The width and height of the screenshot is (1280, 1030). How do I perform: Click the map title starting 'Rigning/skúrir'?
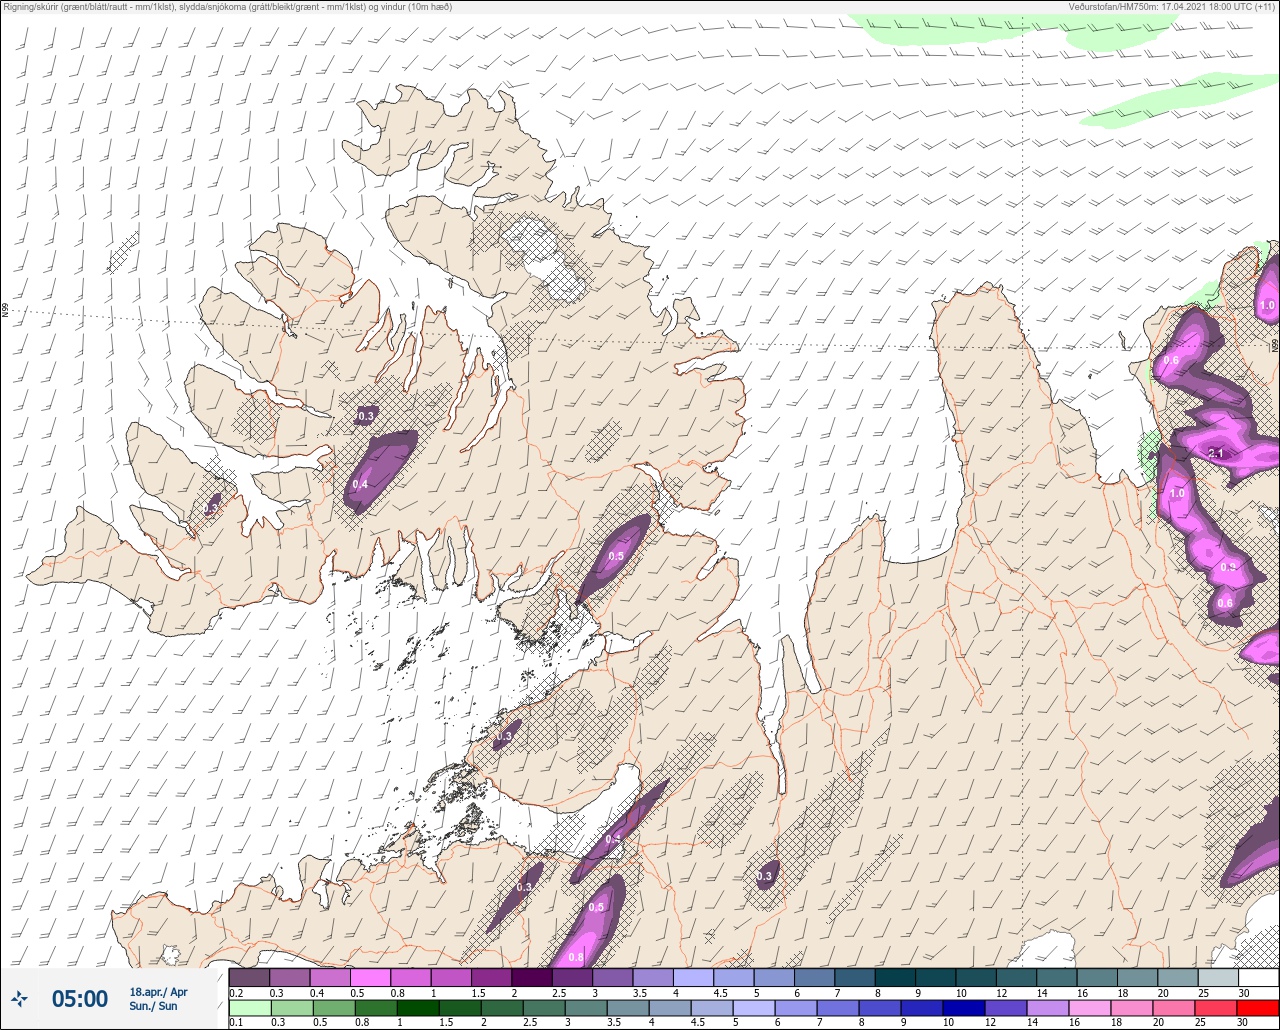(x=227, y=7)
